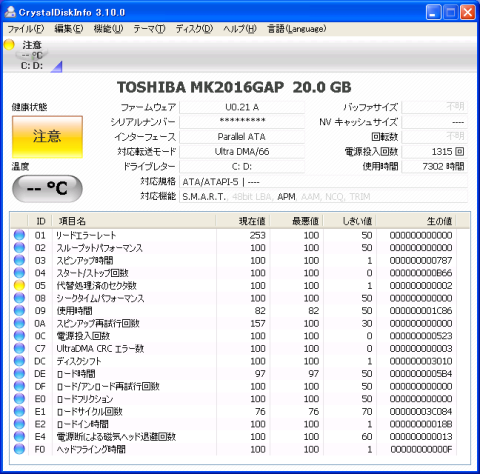Open the テーマ(T) menu
The height and width of the screenshot is (474, 480).
click(x=149, y=29)
